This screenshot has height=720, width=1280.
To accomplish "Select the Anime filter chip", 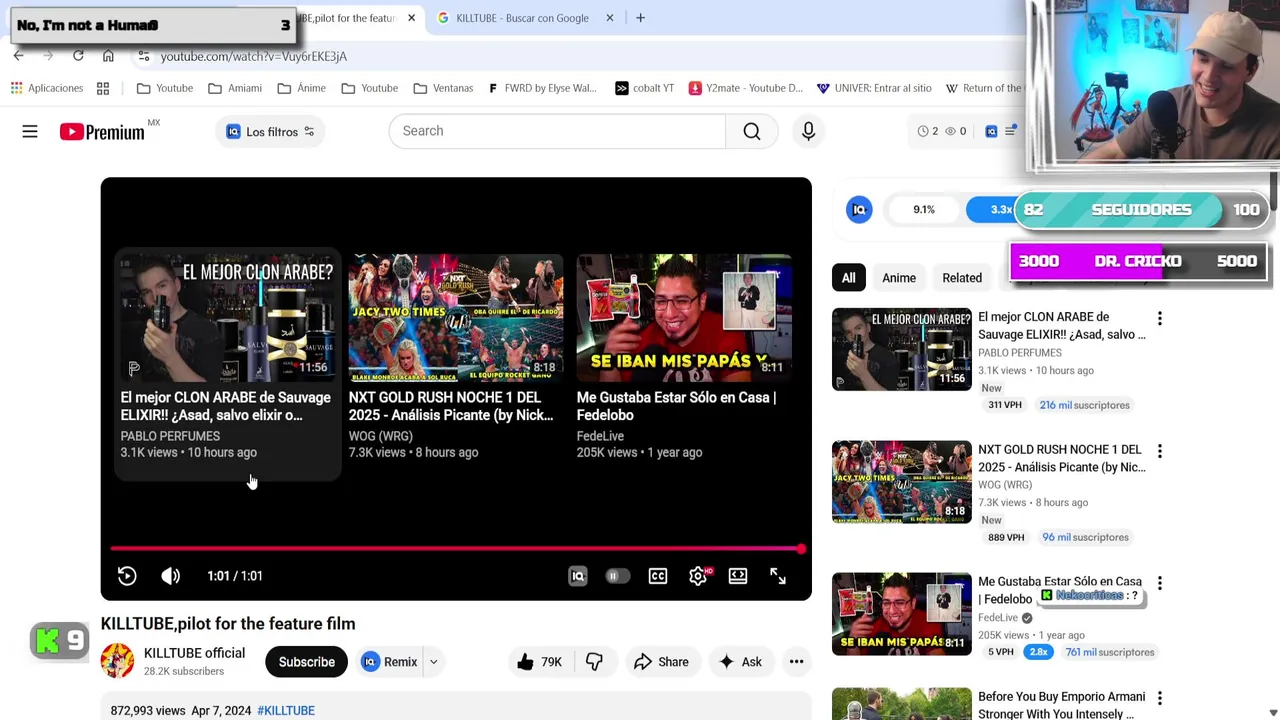I will click(899, 278).
